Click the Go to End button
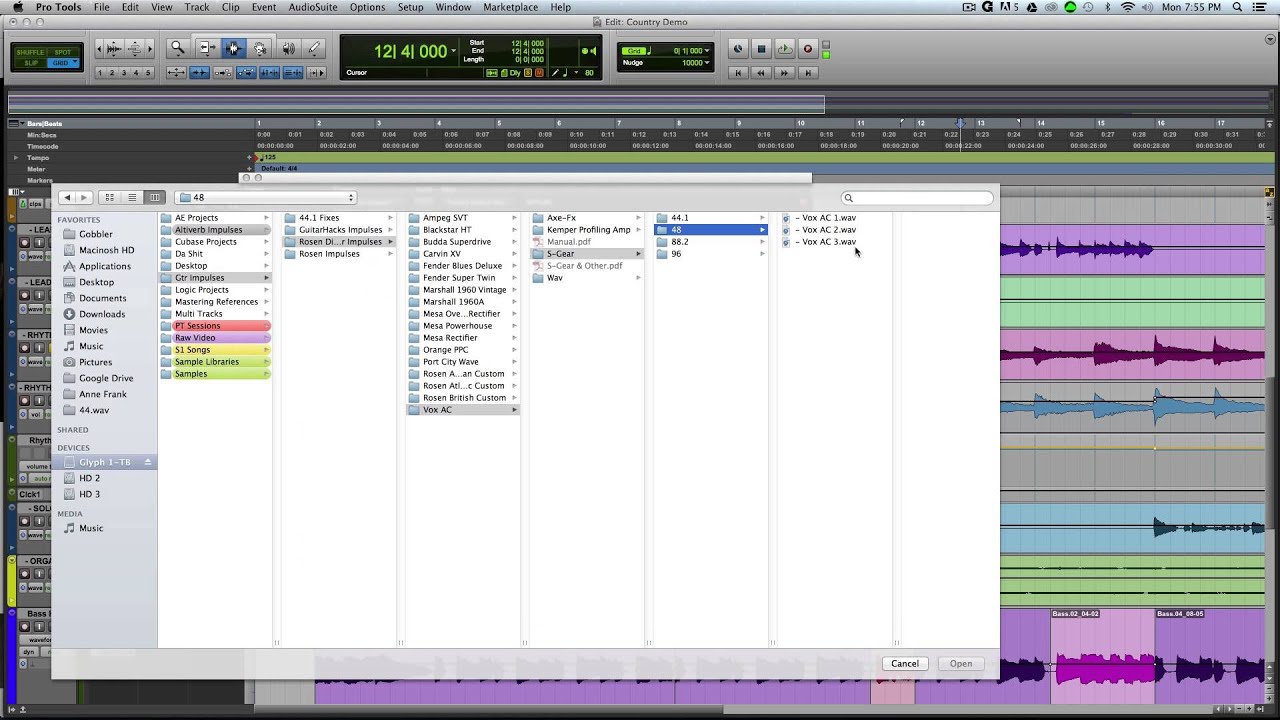Screen dimensions: 1280x720 point(808,73)
